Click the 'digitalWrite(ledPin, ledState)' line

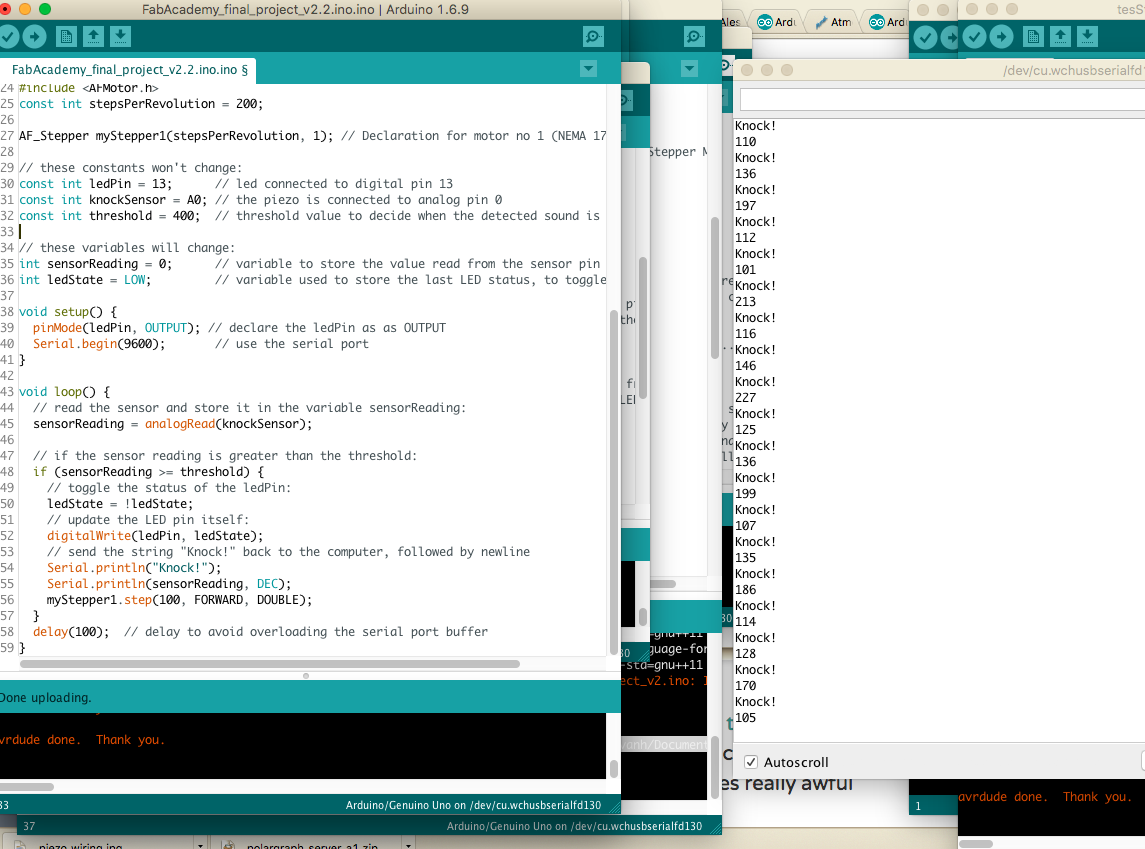pyautogui.click(x=155, y=536)
